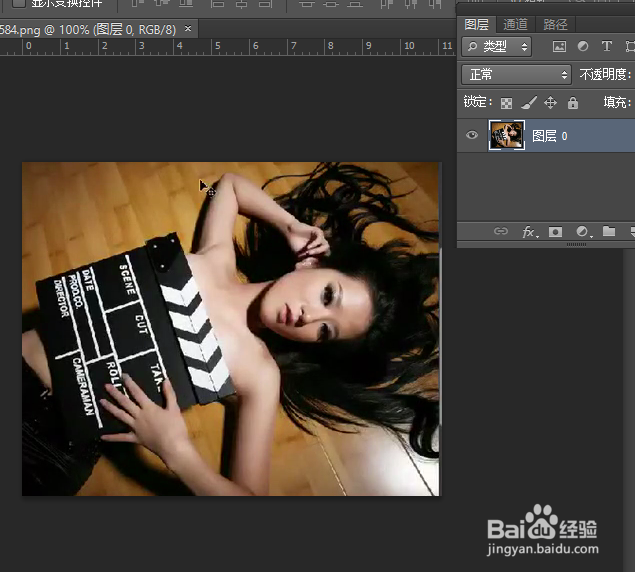
Task: Create a new layer group folder
Action: click(609, 231)
